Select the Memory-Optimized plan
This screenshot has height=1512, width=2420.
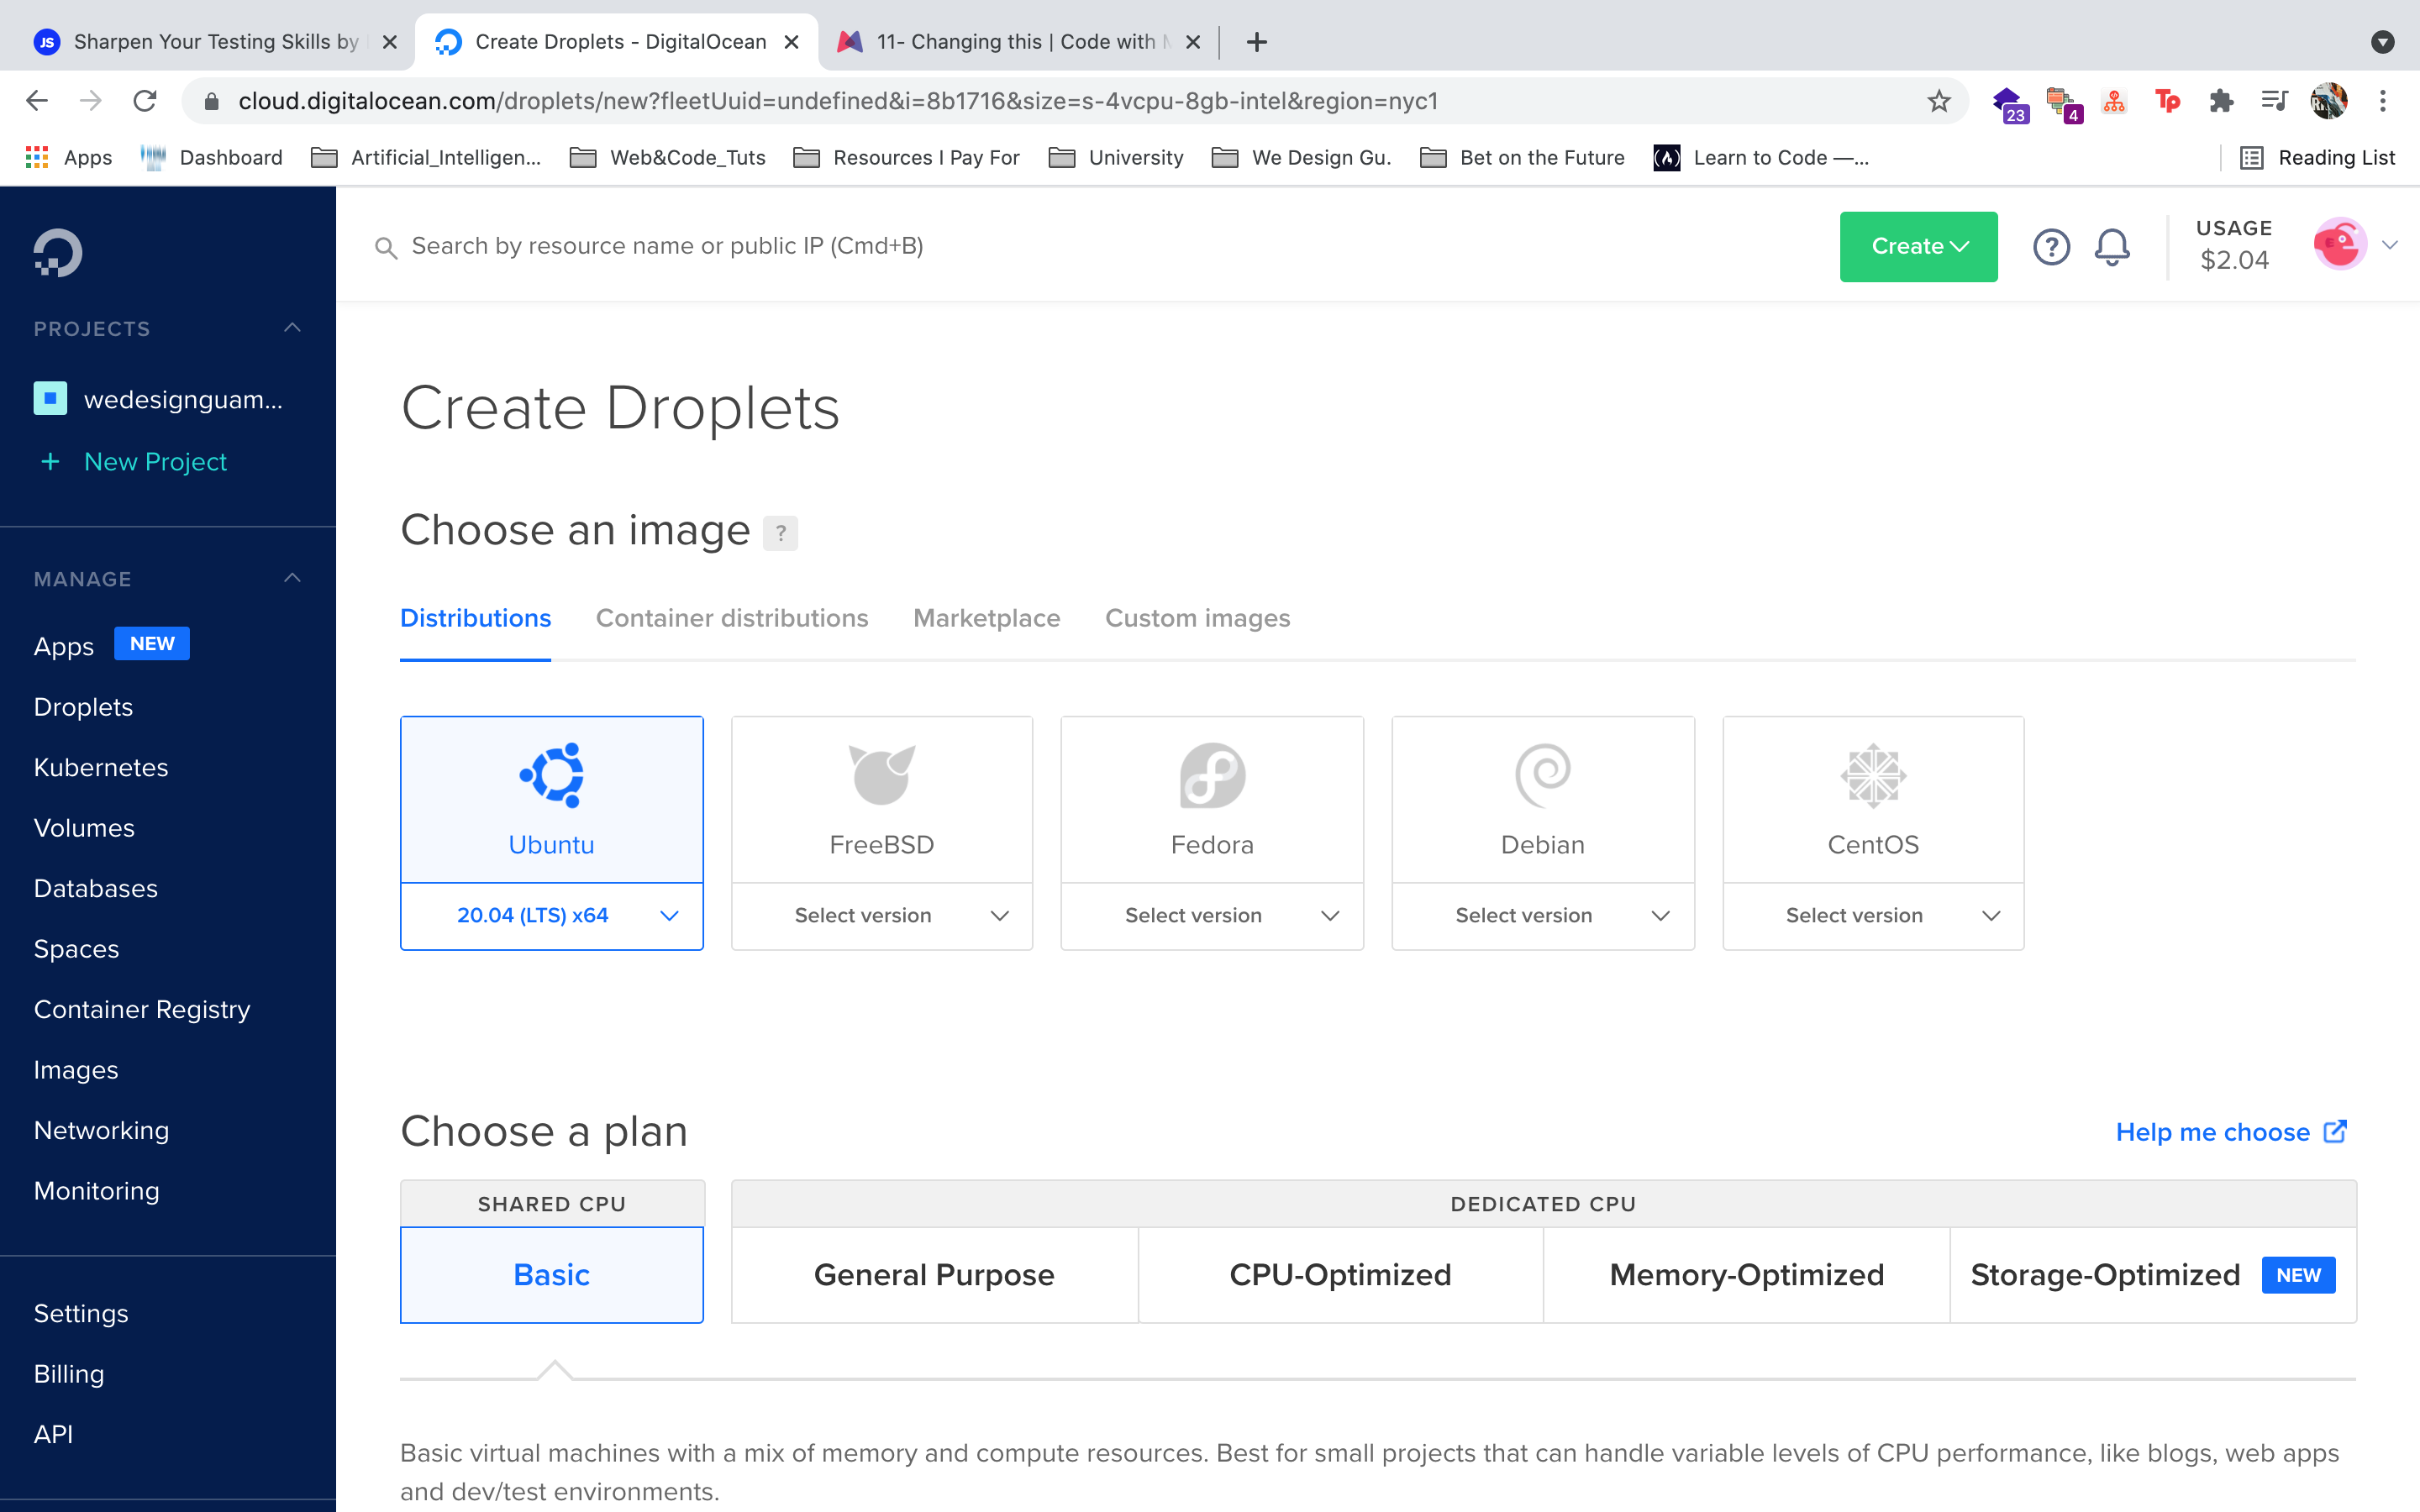tap(1746, 1274)
